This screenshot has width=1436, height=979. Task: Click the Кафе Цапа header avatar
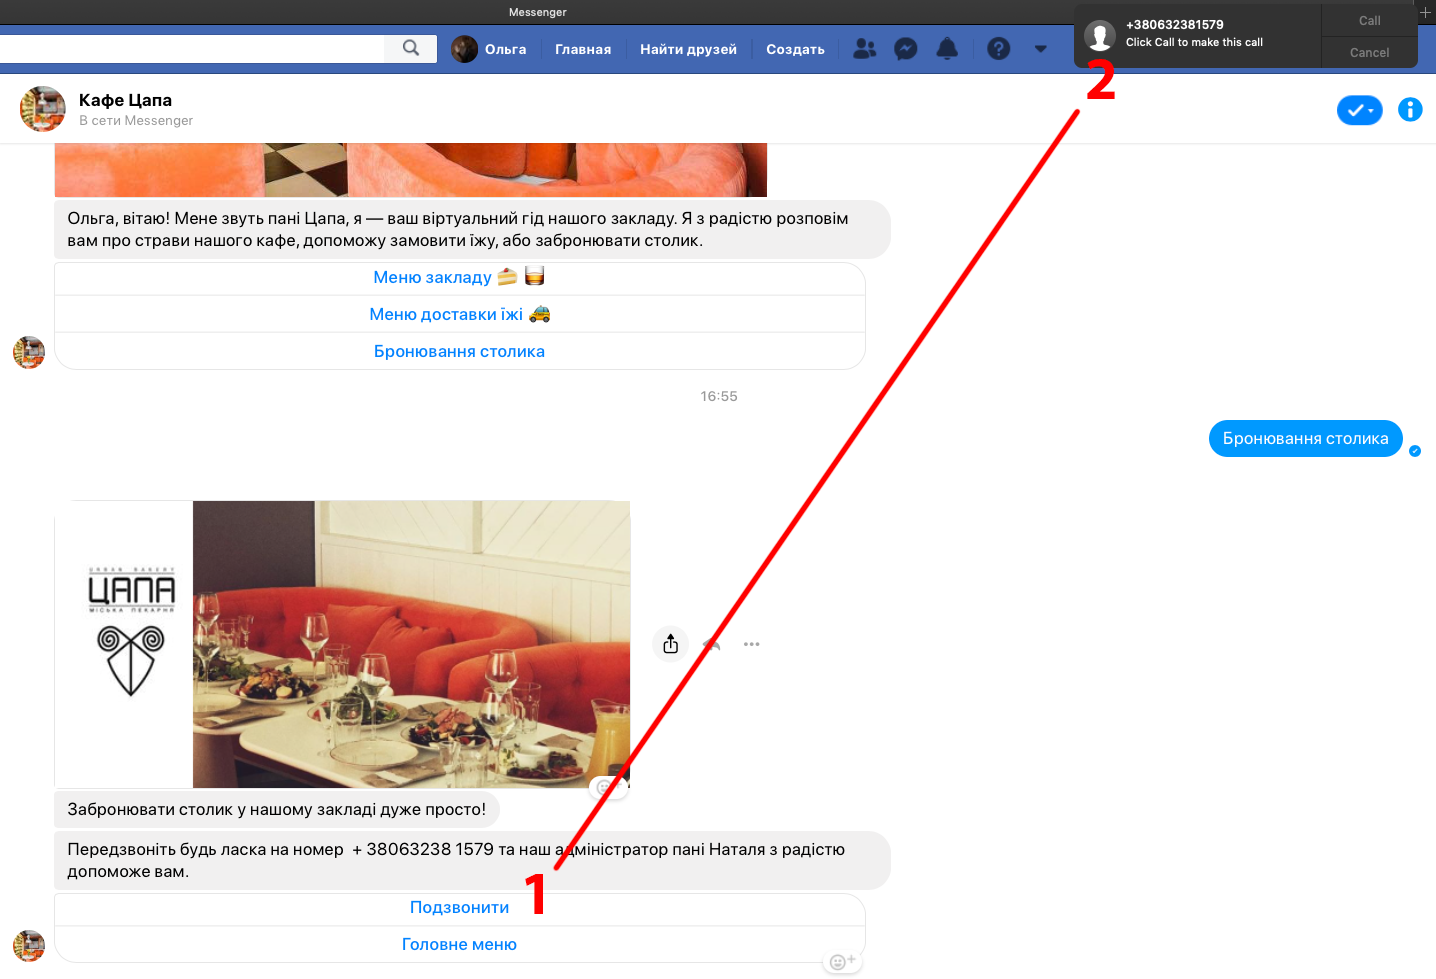click(x=43, y=109)
